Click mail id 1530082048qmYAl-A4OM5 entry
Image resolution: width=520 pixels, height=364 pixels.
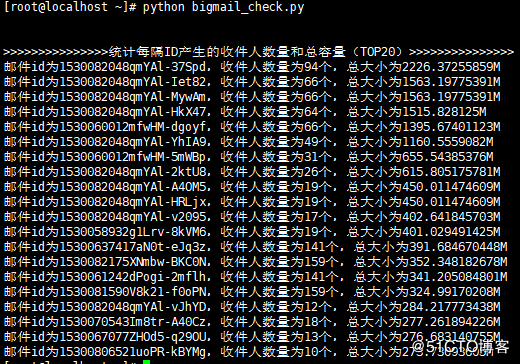(x=252, y=187)
